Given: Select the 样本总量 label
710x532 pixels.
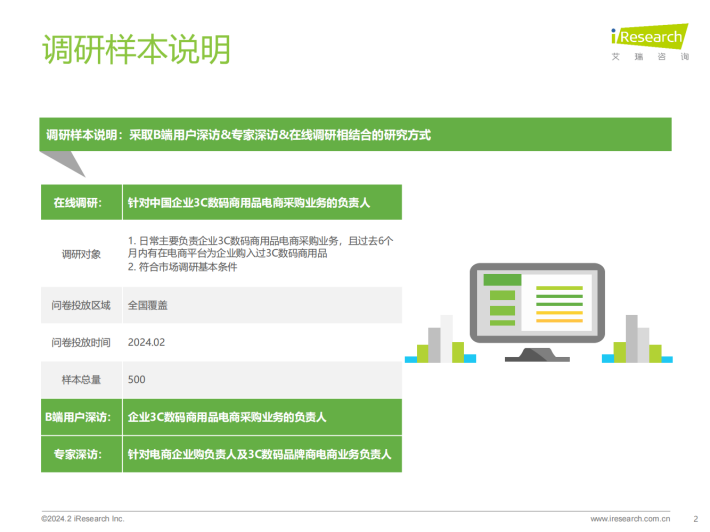Looking at the screenshot, I should [x=82, y=380].
